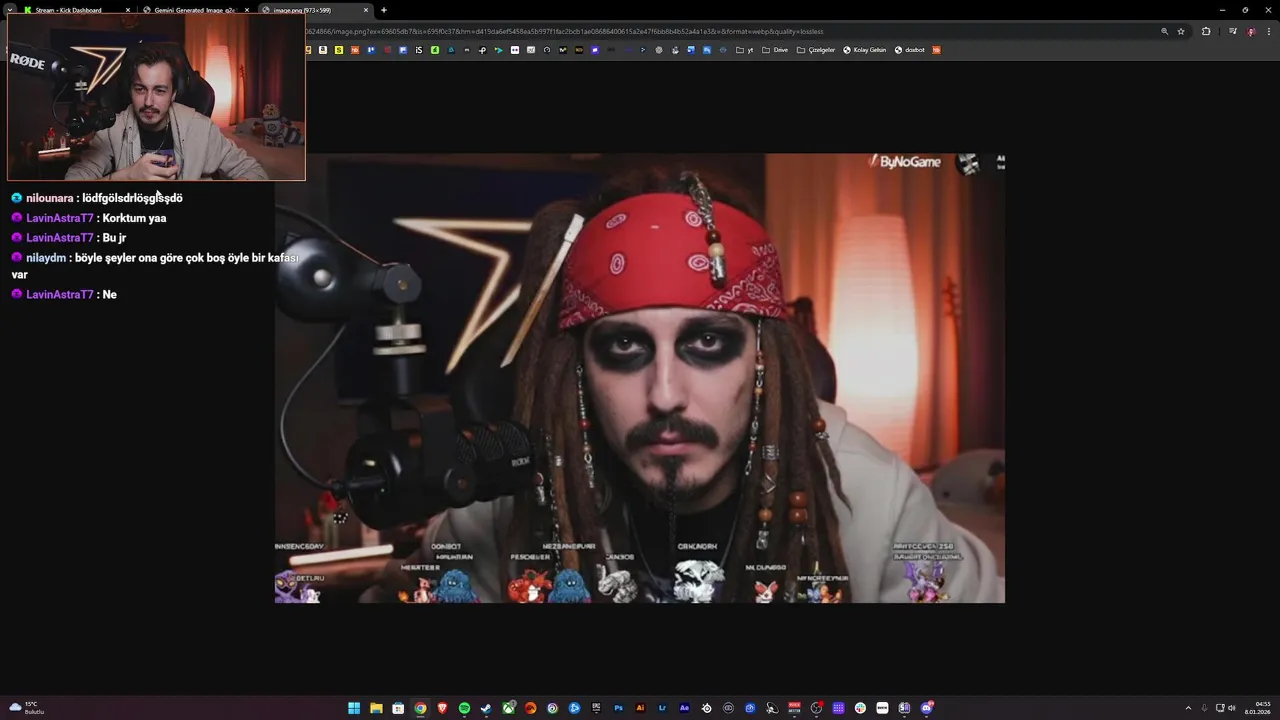Open the Xbox app from the taskbar

[x=508, y=708]
